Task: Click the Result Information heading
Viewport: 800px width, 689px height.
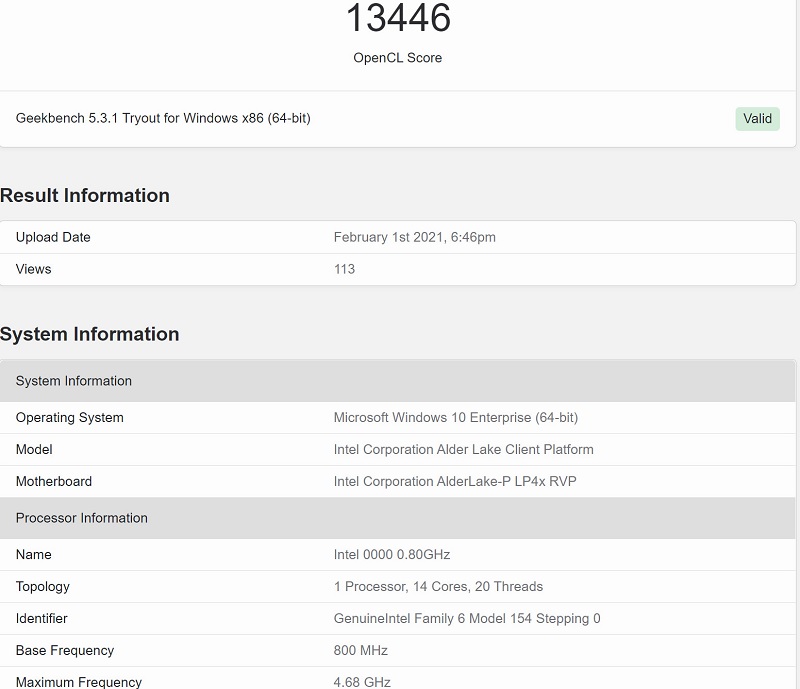Action: tap(85, 195)
